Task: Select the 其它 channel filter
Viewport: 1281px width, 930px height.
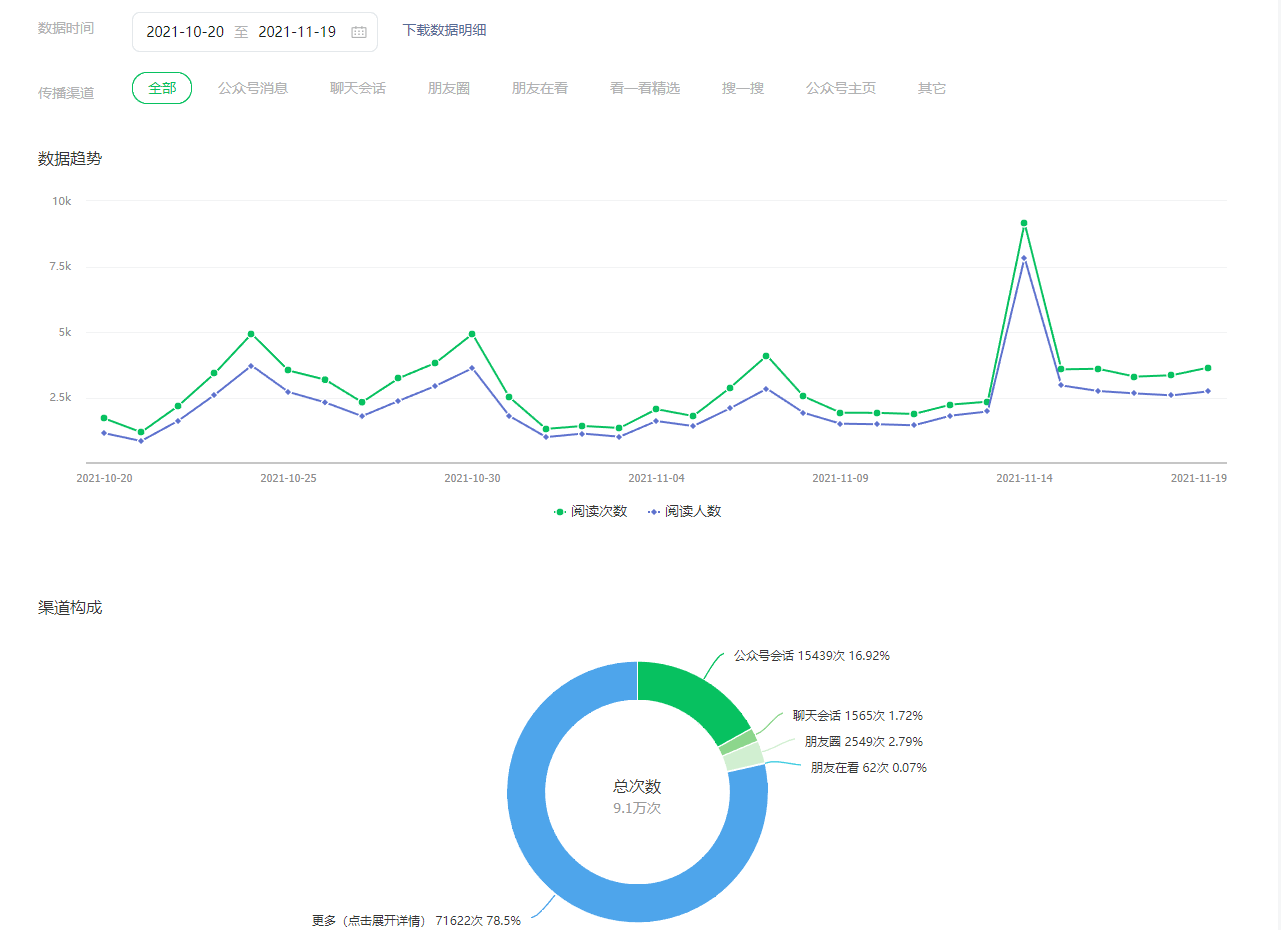Action: click(x=932, y=88)
